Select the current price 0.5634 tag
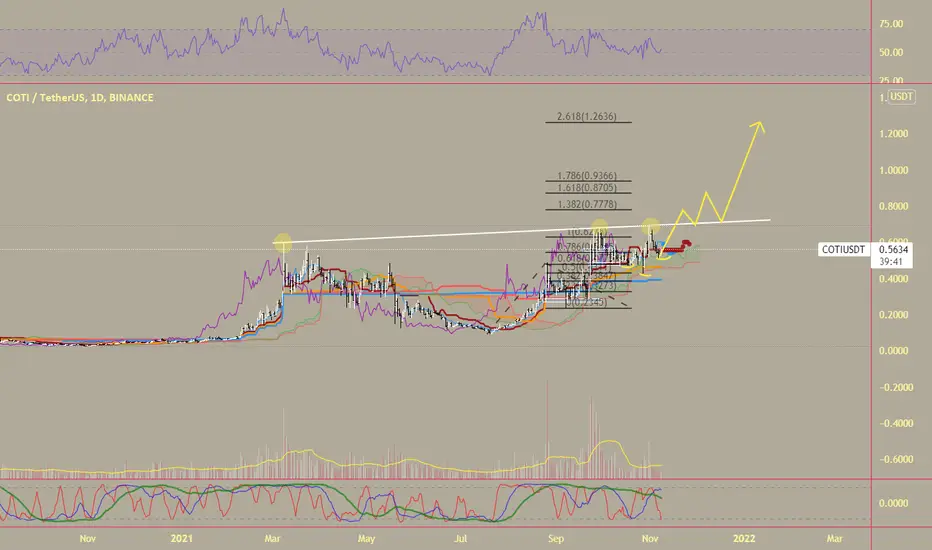This screenshot has height=550, width=932. click(x=893, y=250)
